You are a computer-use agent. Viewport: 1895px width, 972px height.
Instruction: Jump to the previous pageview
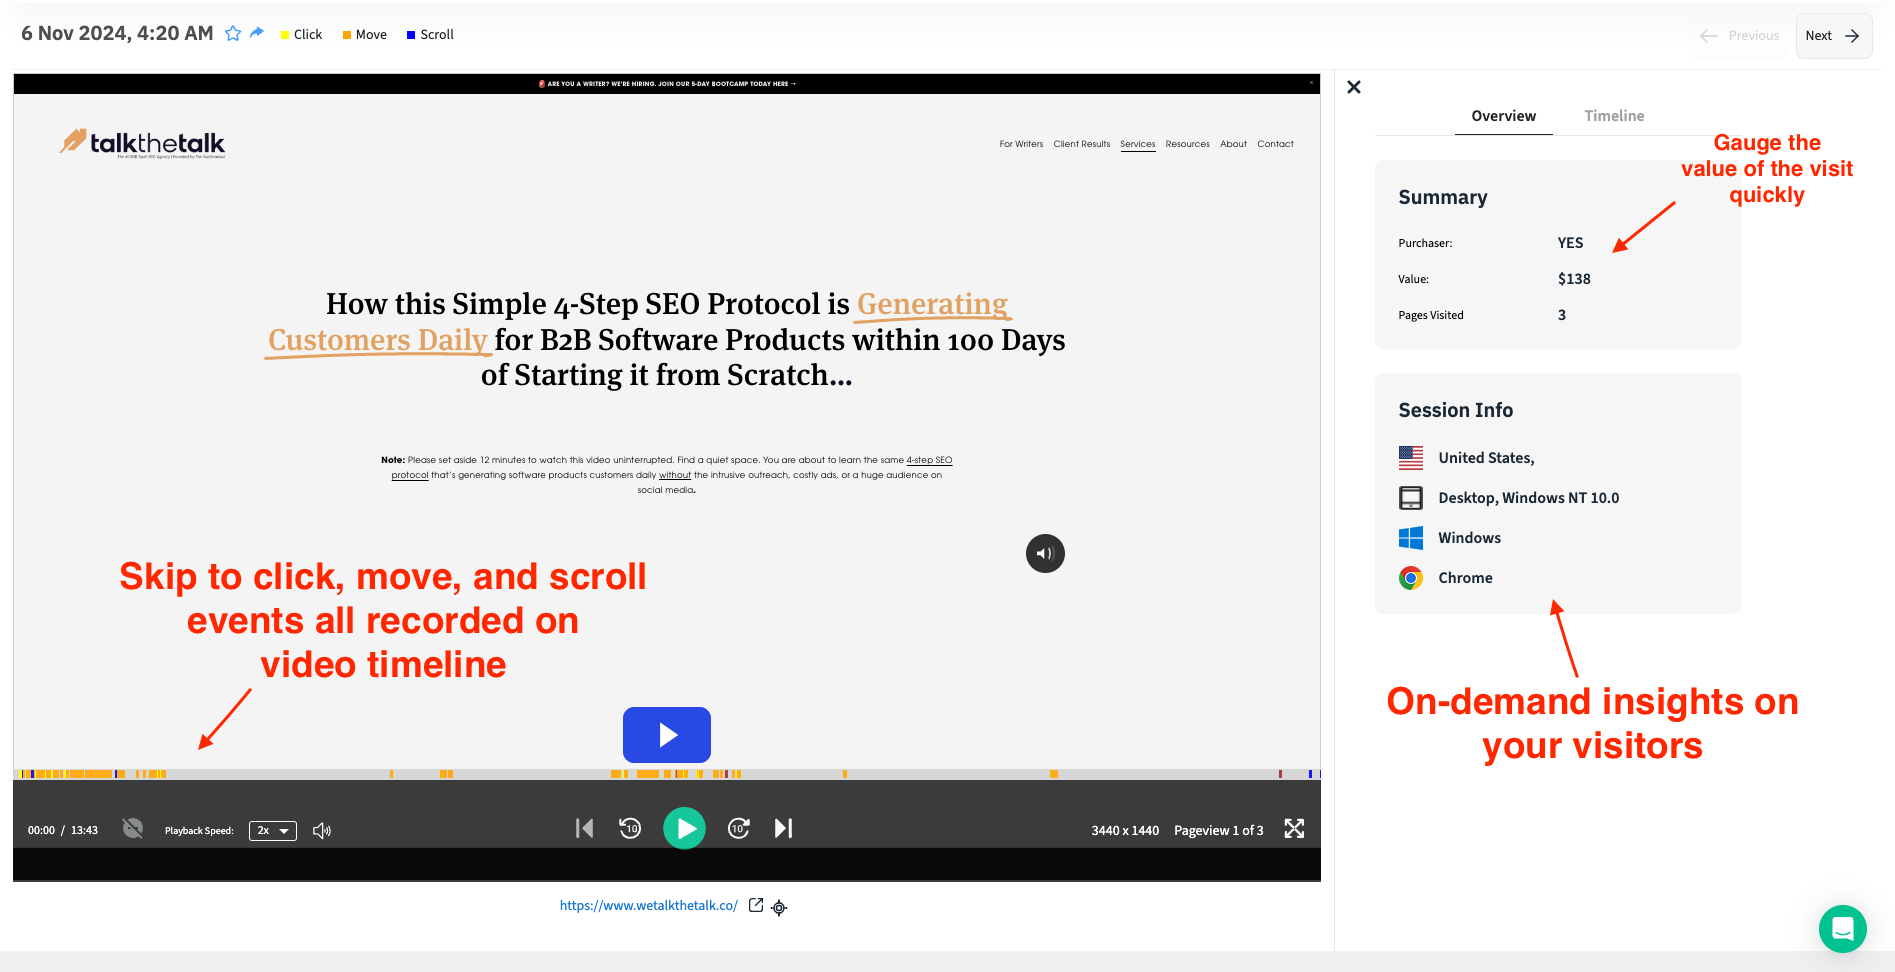coord(585,828)
